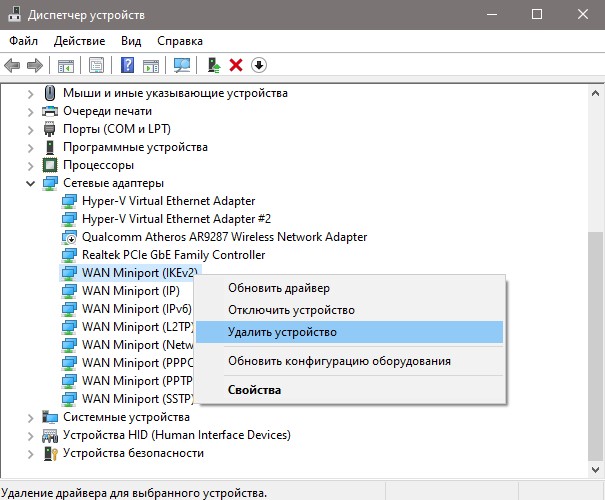The height and width of the screenshot is (500, 605).
Task: Click the red X uninstall device icon
Action: (x=236, y=65)
